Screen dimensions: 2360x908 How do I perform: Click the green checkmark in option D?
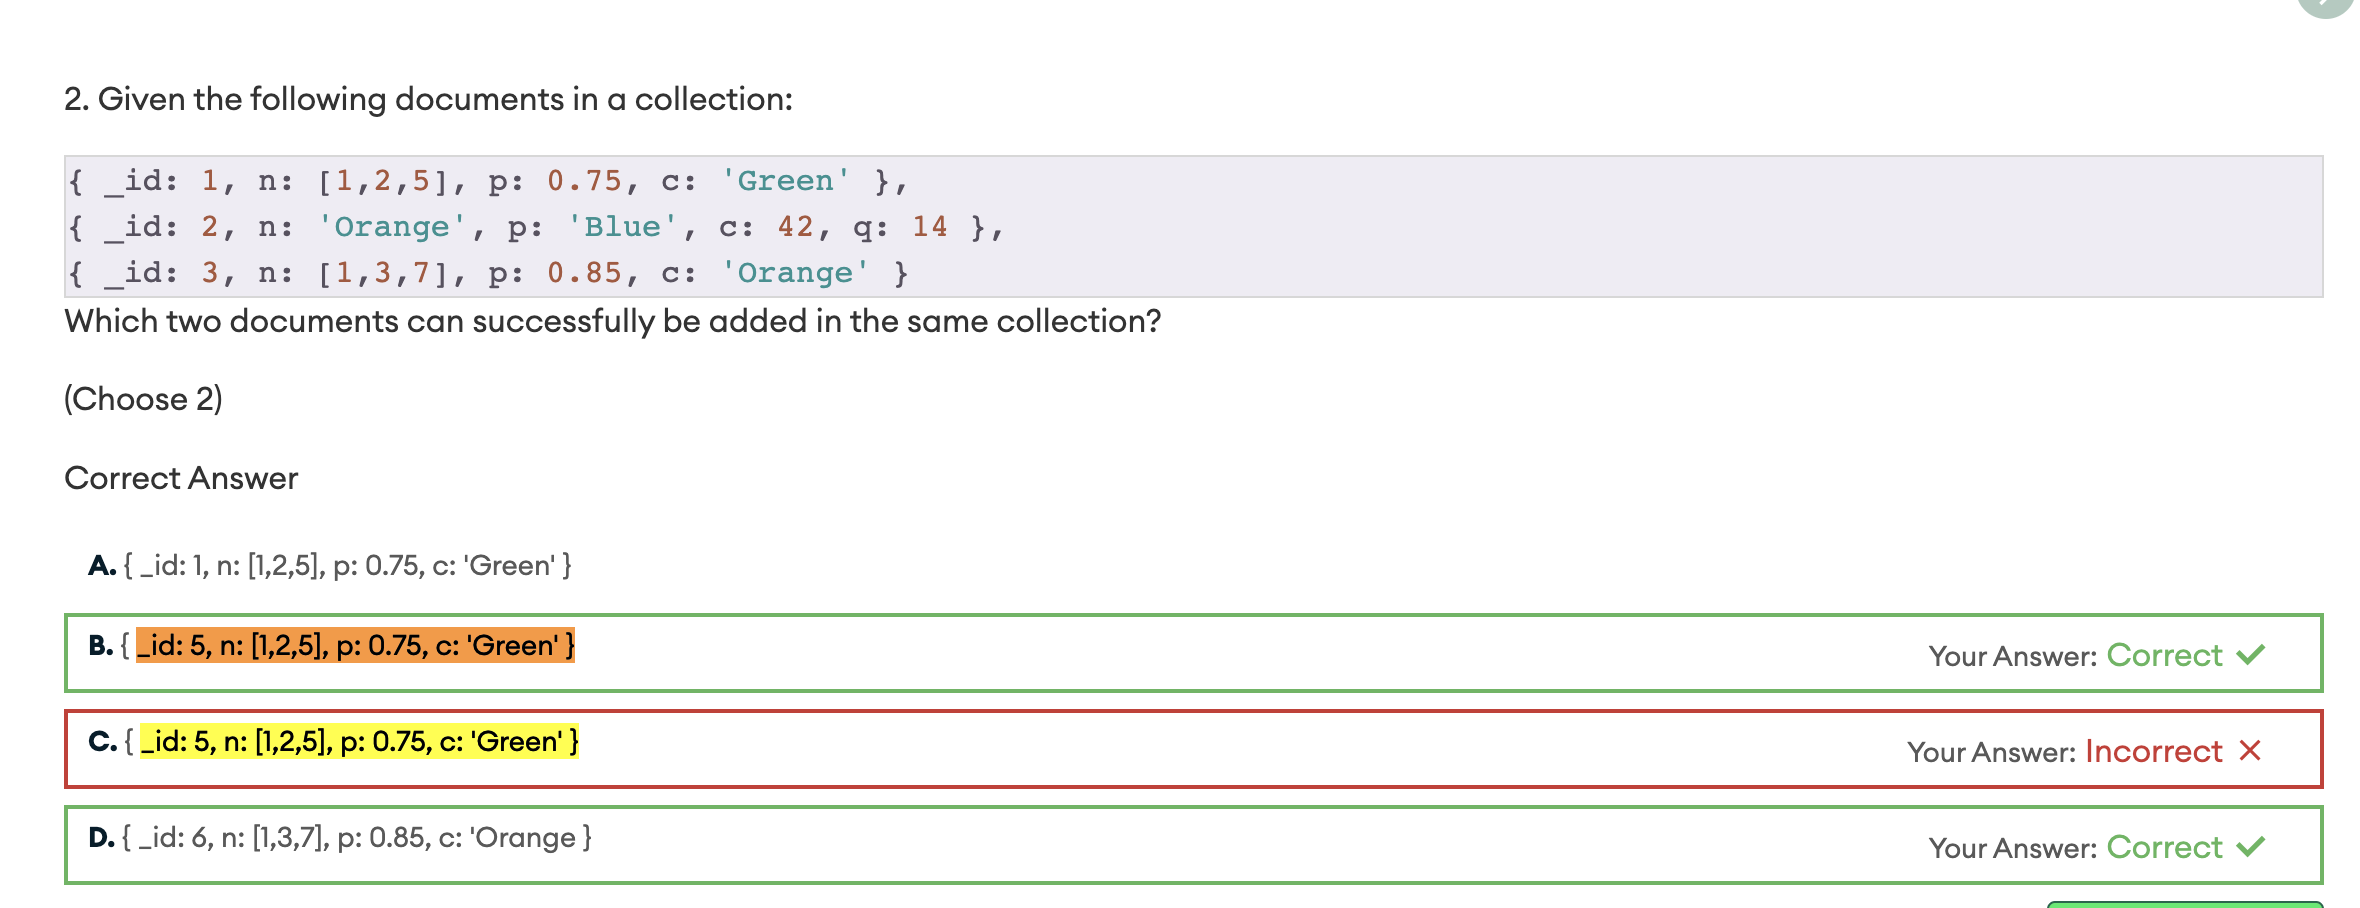click(x=2251, y=847)
